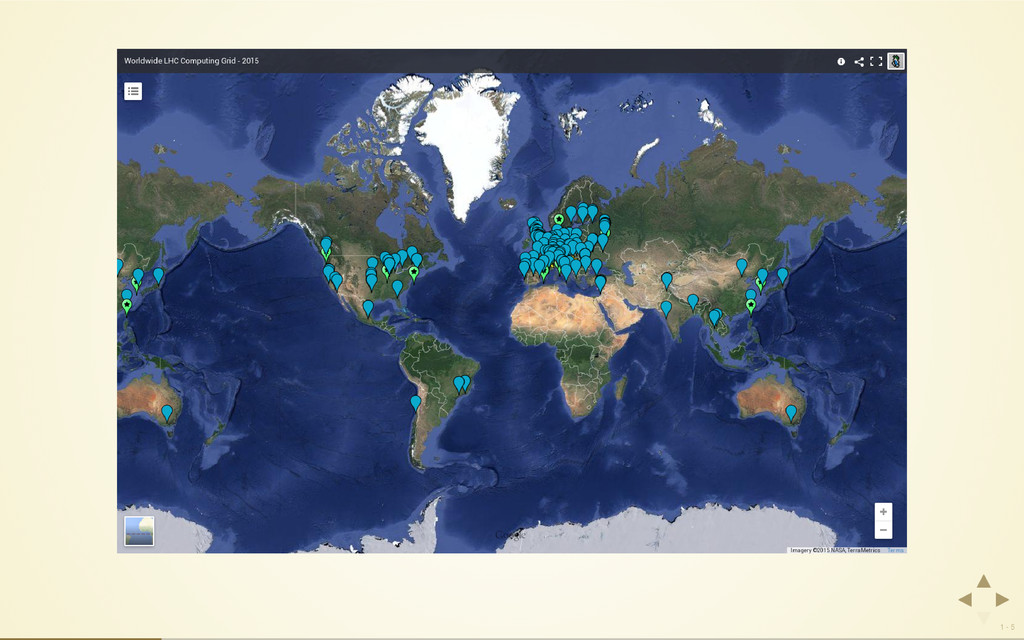
Task: Click the slide progress bar at bottom
Action: tap(512, 638)
